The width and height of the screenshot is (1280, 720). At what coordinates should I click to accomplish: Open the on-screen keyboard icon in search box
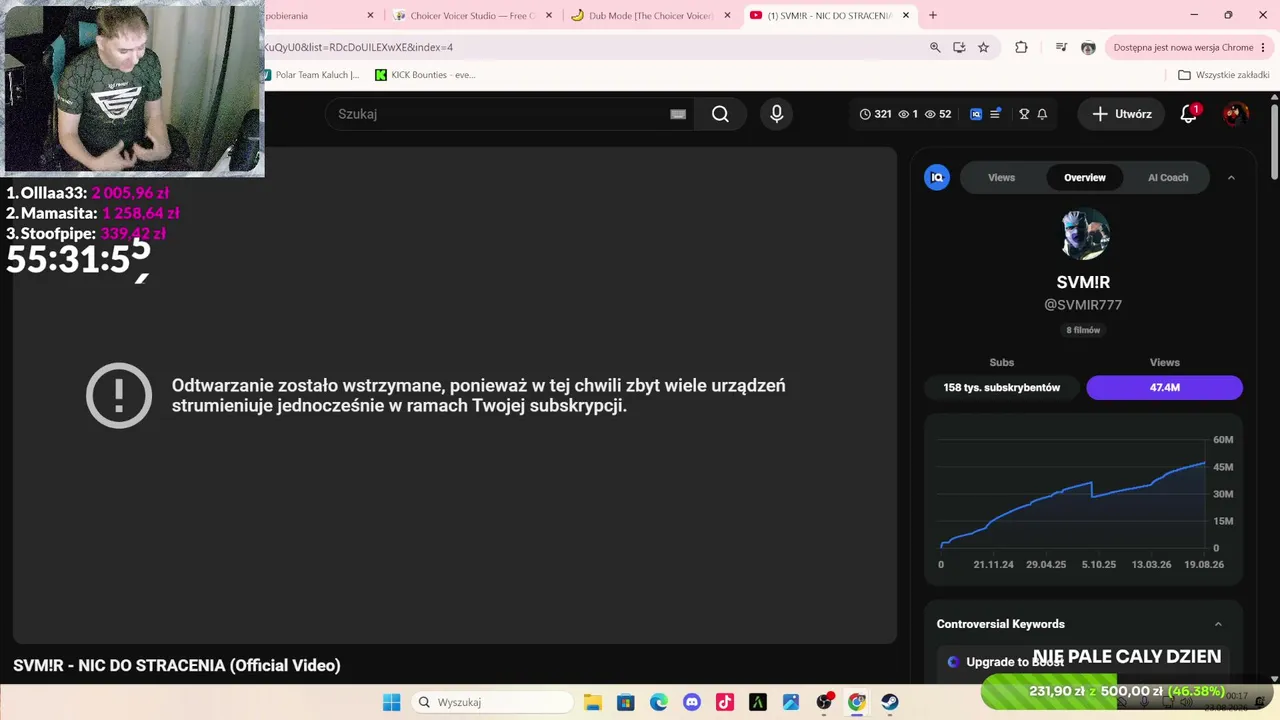tap(678, 114)
